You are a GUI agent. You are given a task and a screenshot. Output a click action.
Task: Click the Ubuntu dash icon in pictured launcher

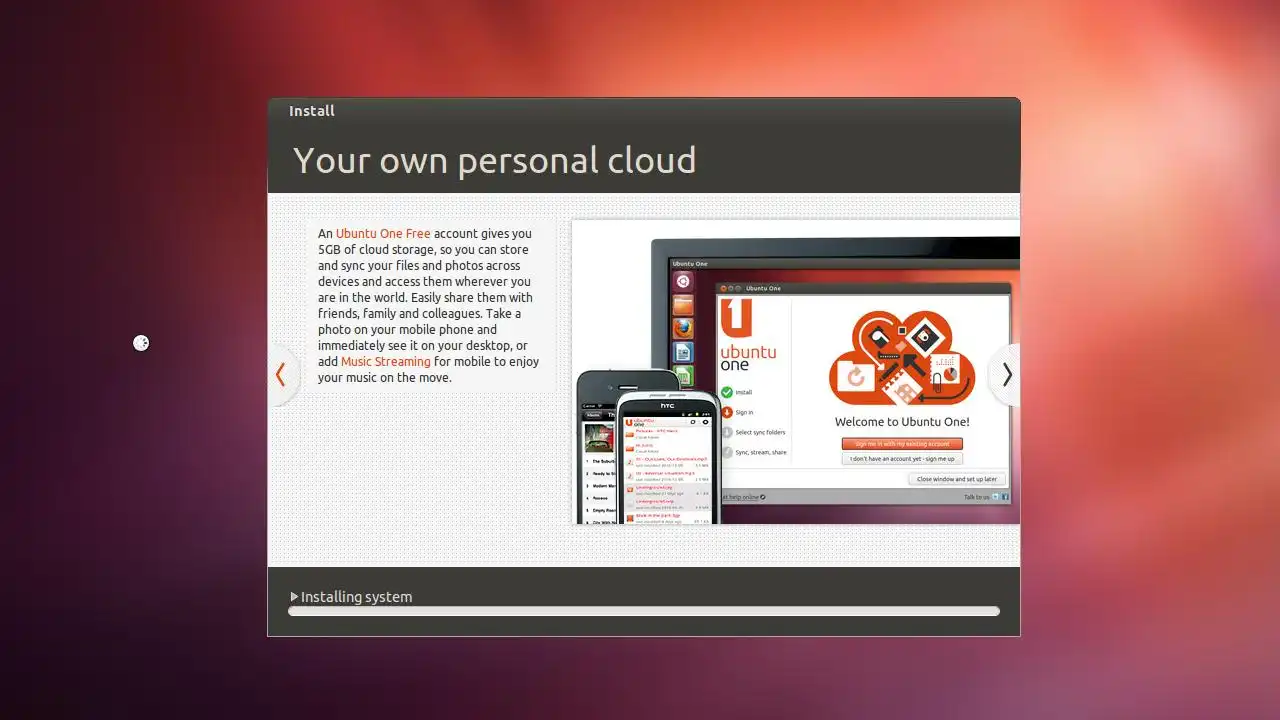[683, 281]
